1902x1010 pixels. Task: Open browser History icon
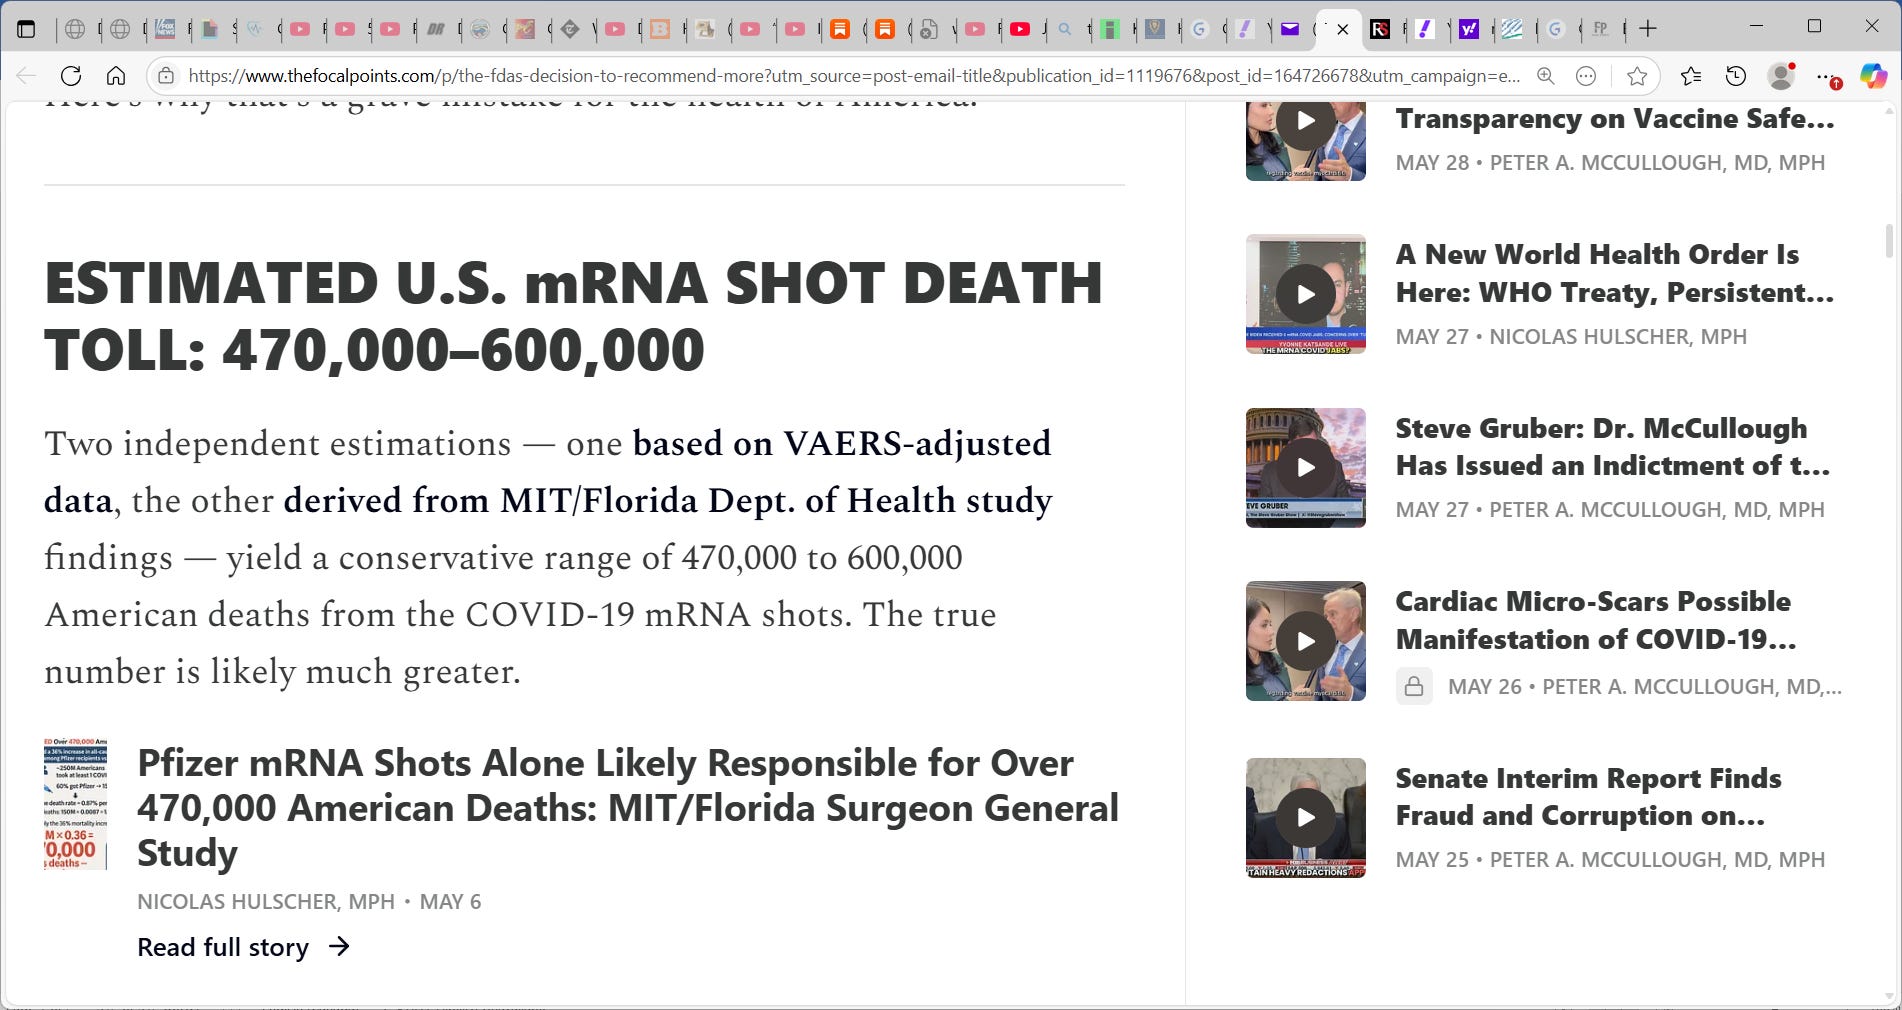click(1736, 76)
